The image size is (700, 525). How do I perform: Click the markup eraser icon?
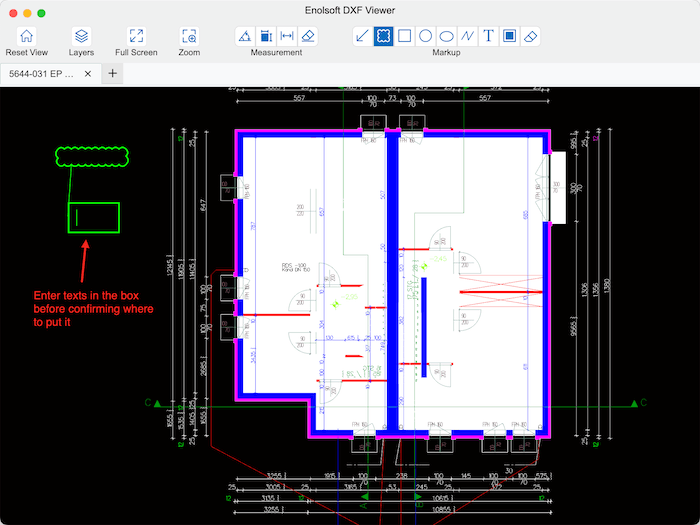(530, 36)
